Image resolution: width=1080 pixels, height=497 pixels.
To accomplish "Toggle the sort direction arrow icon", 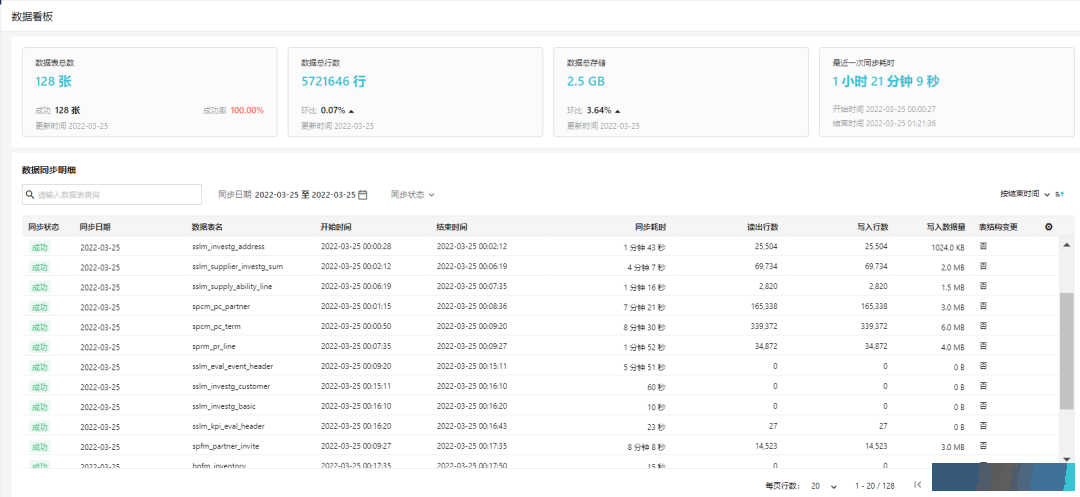I will click(1059, 195).
